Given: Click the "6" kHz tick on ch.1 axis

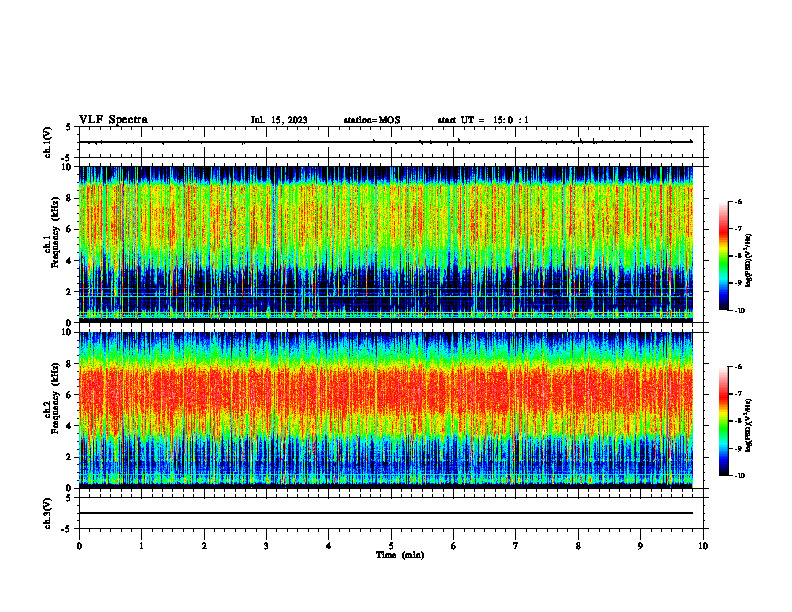Looking at the screenshot, I should [x=69, y=229].
